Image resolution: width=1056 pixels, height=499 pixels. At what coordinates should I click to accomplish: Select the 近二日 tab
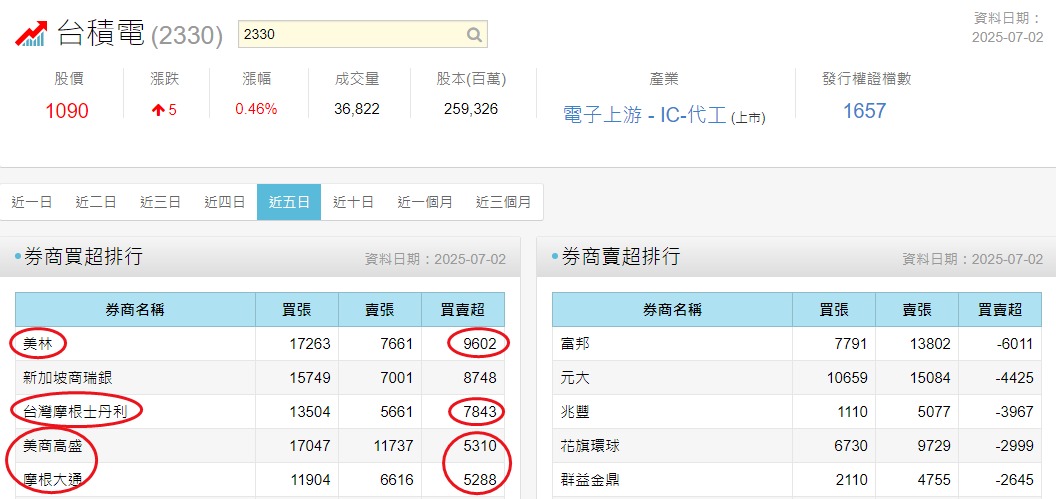[96, 202]
